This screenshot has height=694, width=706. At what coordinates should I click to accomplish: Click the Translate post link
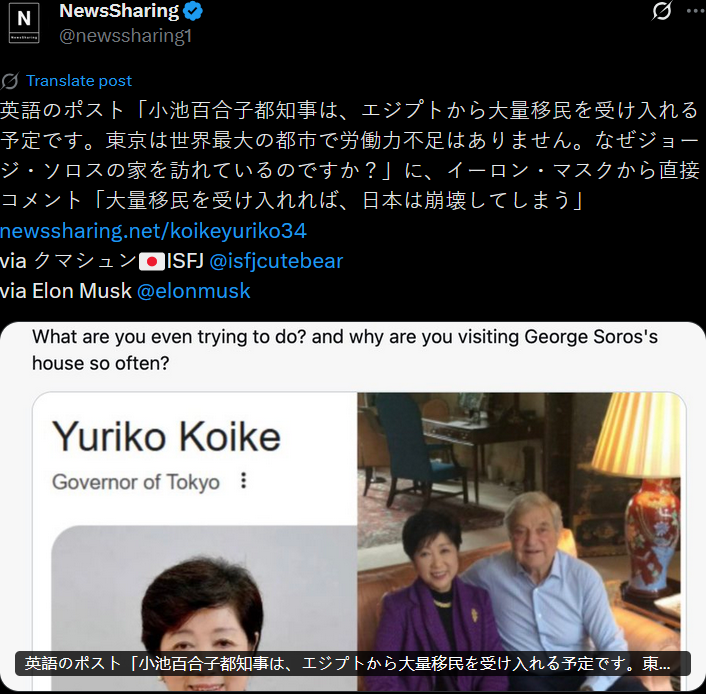79,81
